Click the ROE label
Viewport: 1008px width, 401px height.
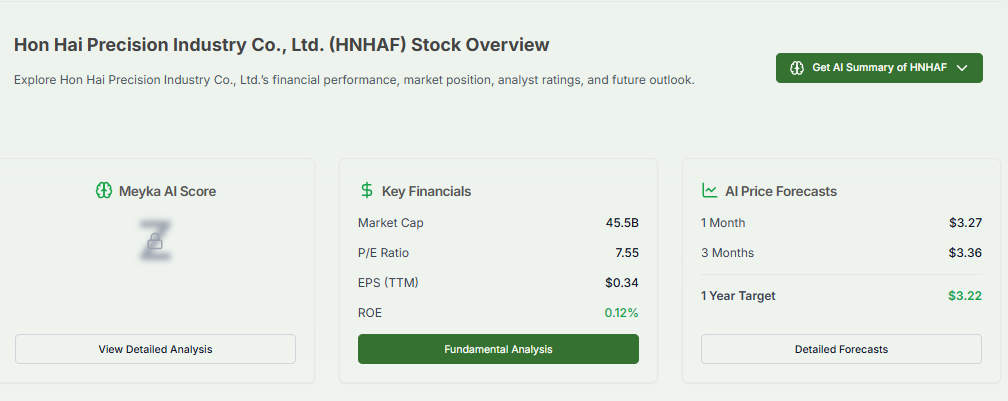point(370,313)
